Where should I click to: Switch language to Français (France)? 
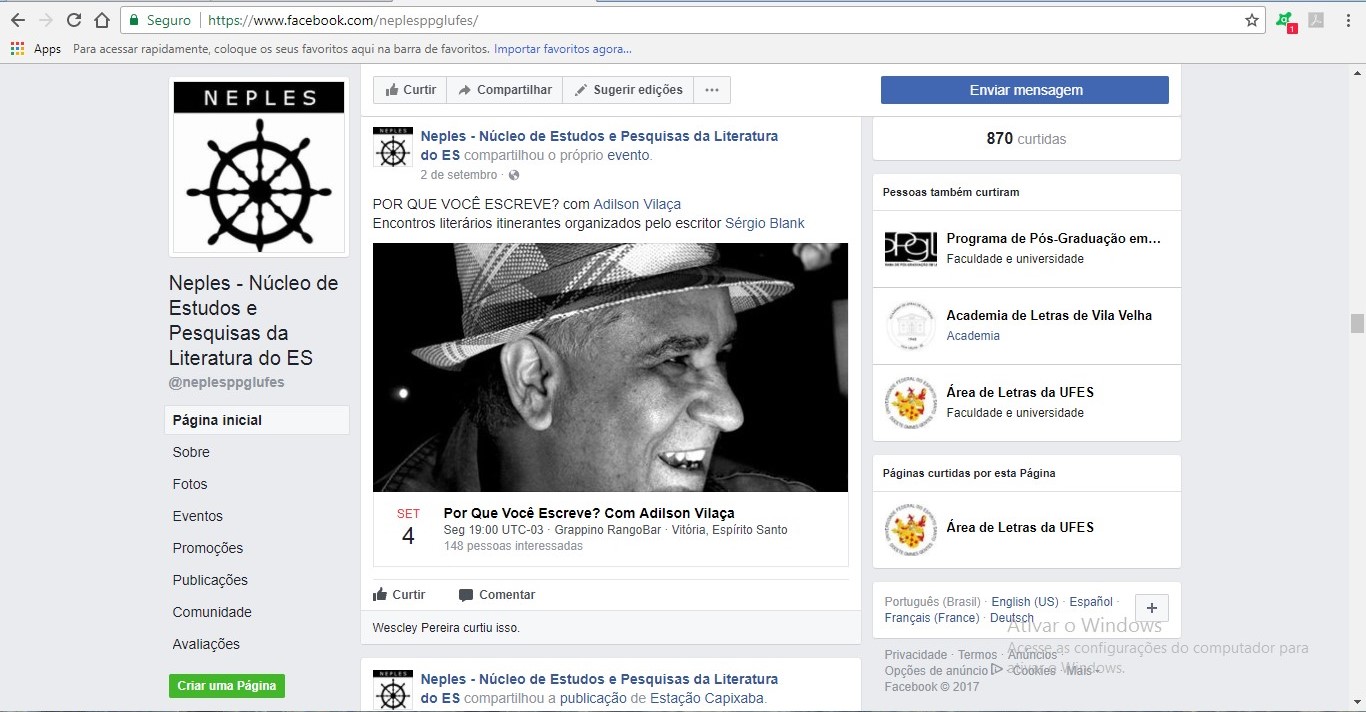(x=932, y=618)
